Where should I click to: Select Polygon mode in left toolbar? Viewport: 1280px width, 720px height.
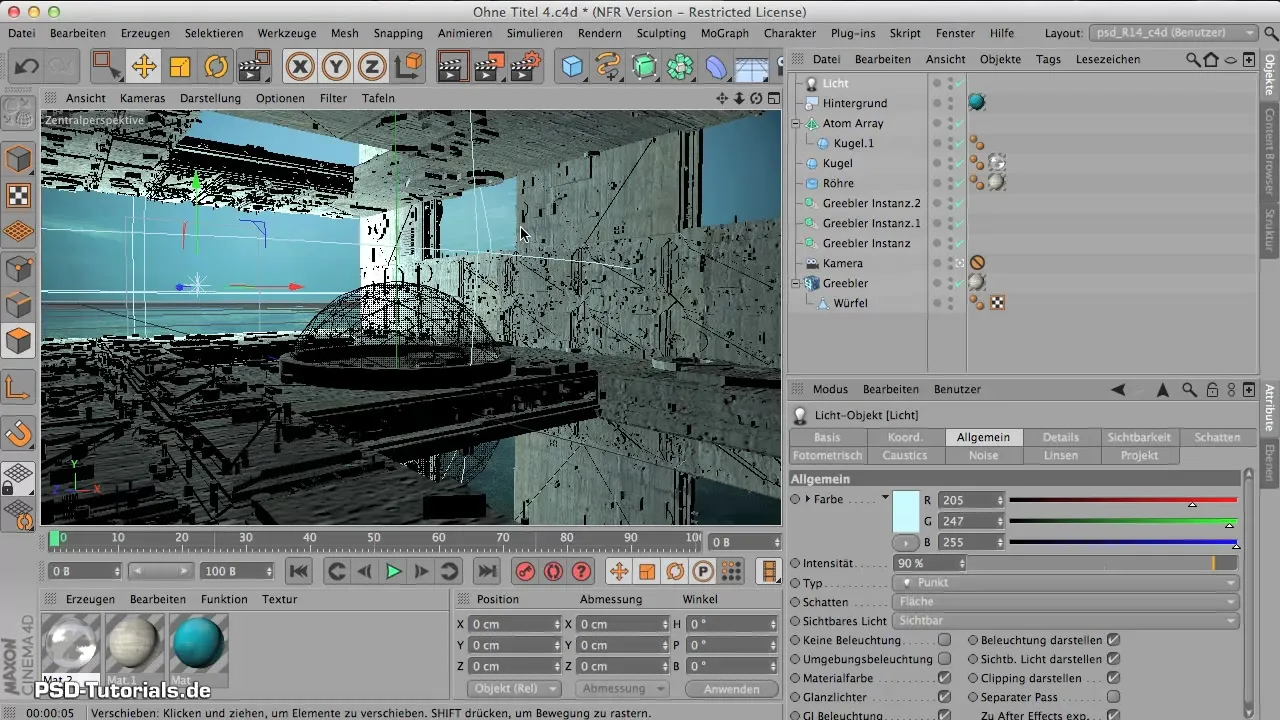tap(19, 341)
